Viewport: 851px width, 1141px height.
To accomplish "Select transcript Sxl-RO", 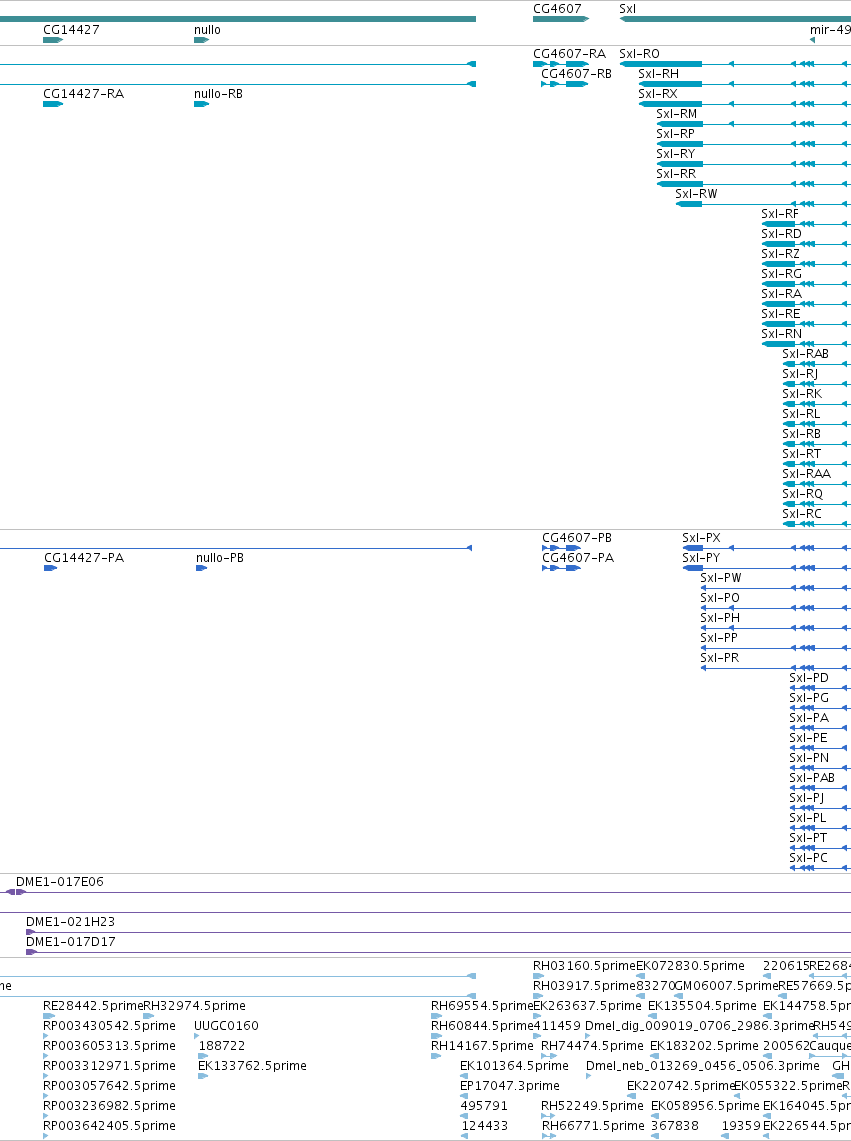I will pyautogui.click(x=639, y=54).
